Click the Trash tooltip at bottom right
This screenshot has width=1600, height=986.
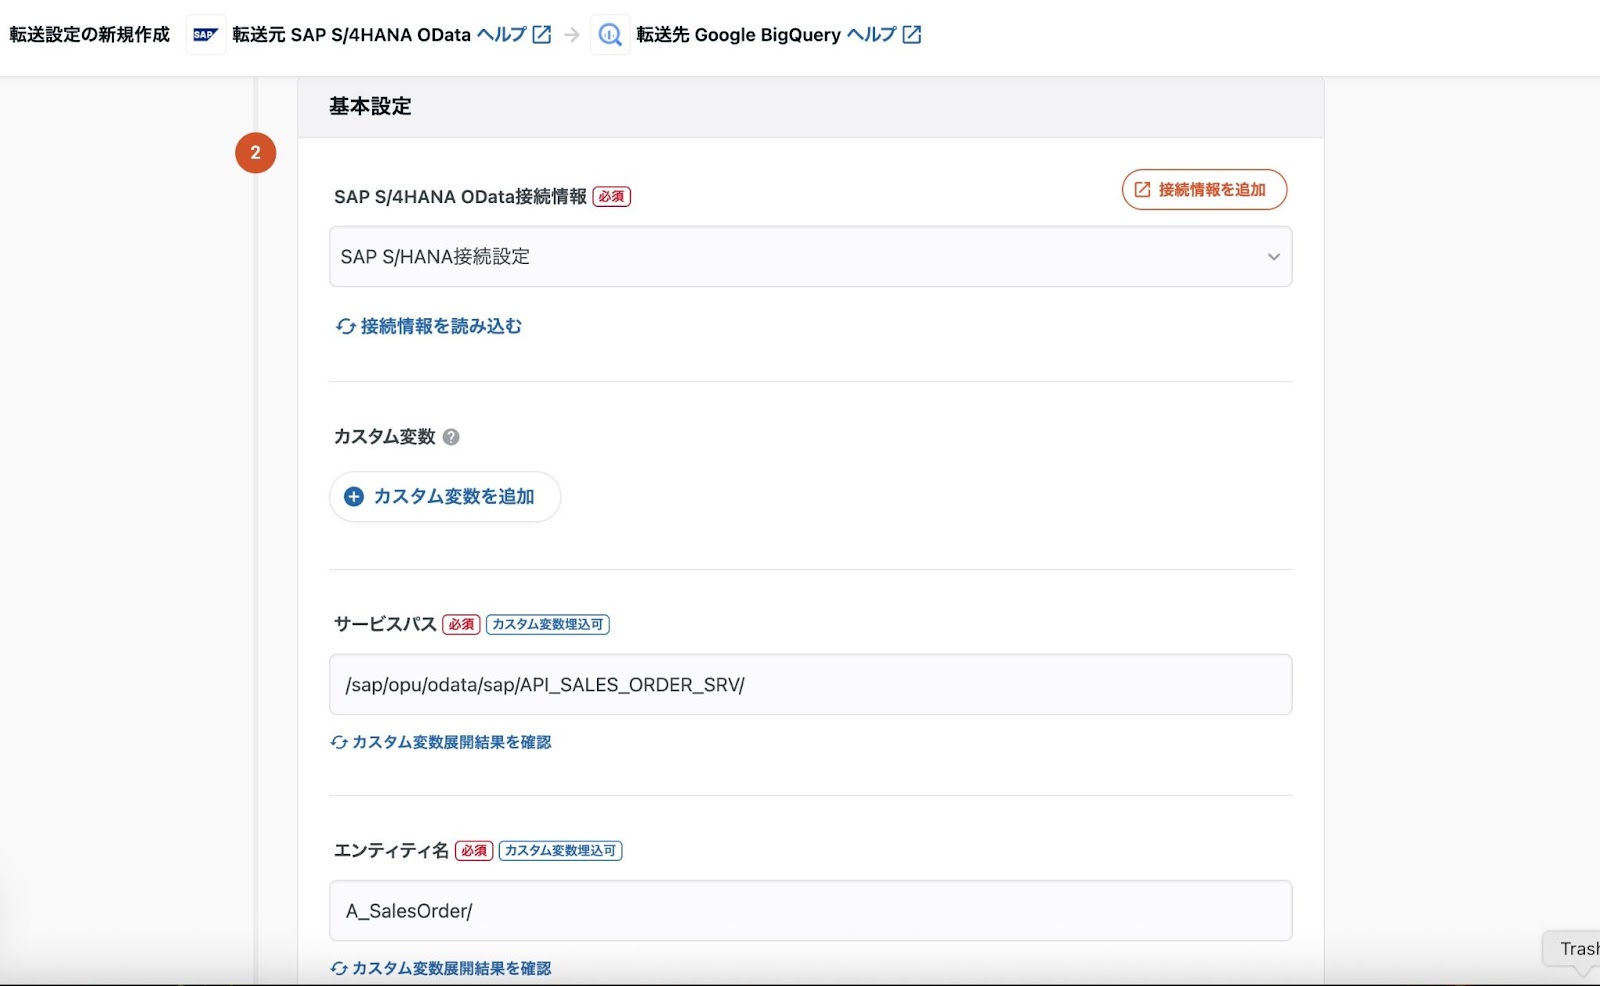point(1573,948)
